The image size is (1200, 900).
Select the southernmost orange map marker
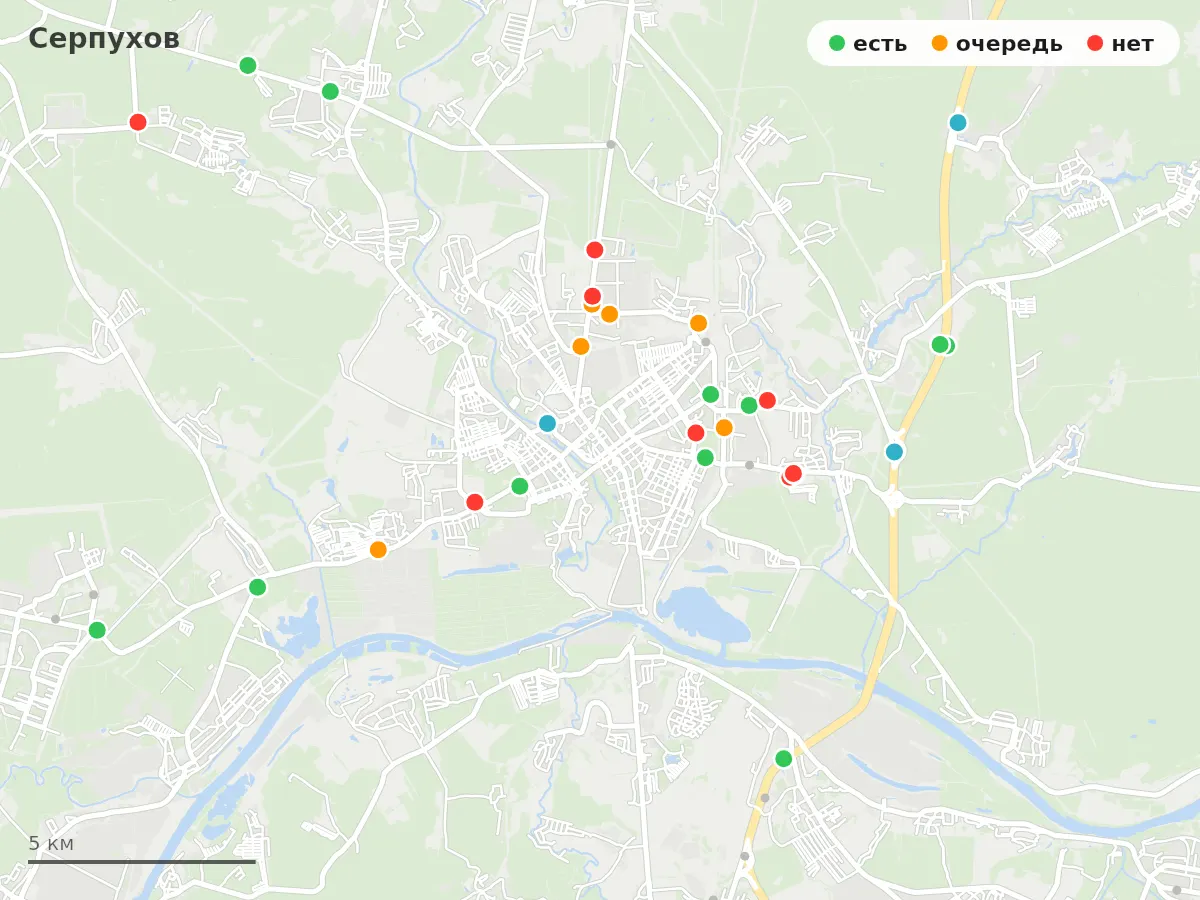(x=378, y=550)
